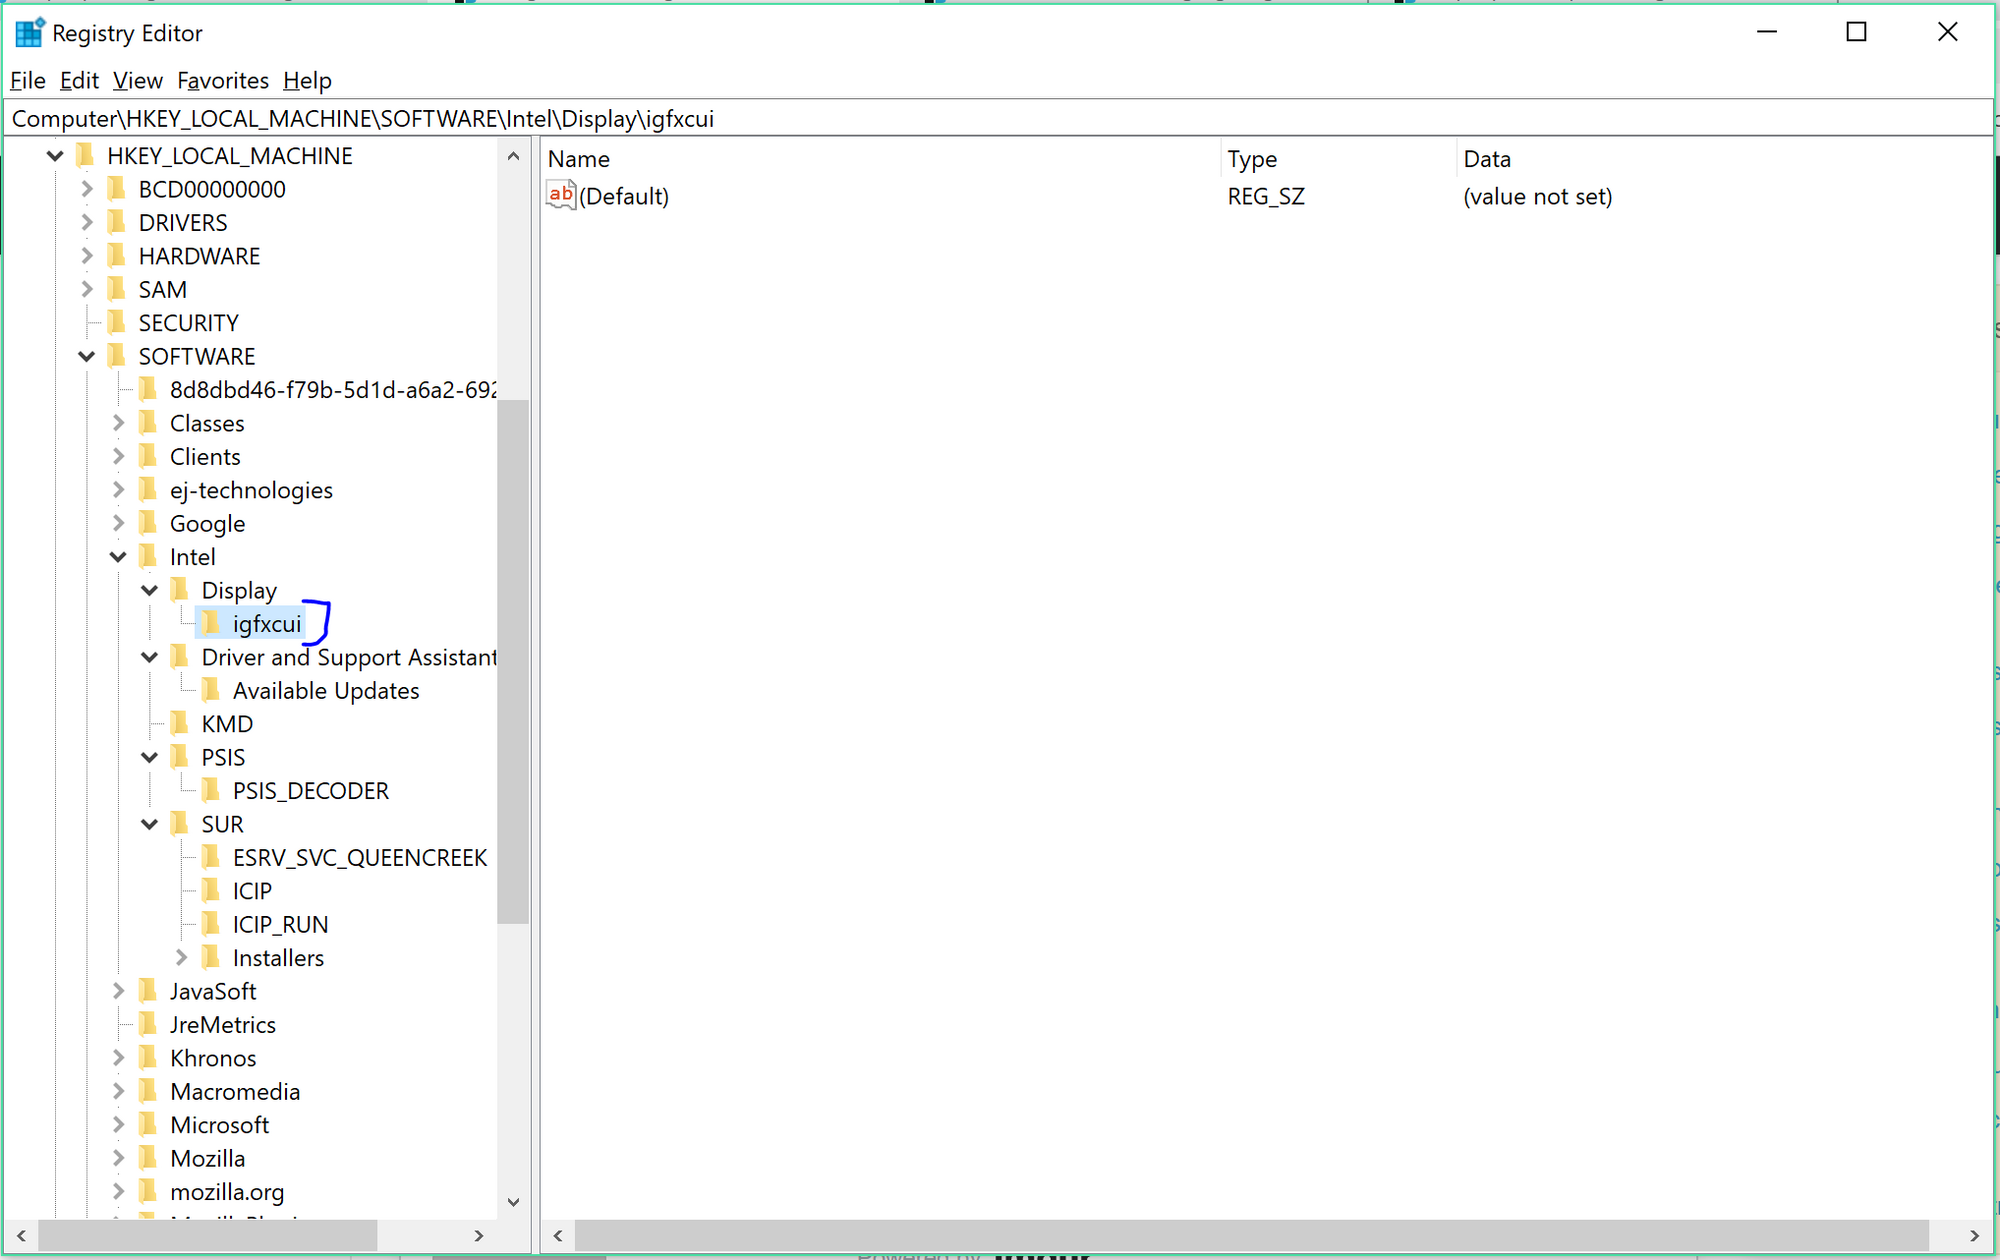This screenshot has height=1260, width=2000.
Task: Expand the Google key
Action: click(x=118, y=523)
